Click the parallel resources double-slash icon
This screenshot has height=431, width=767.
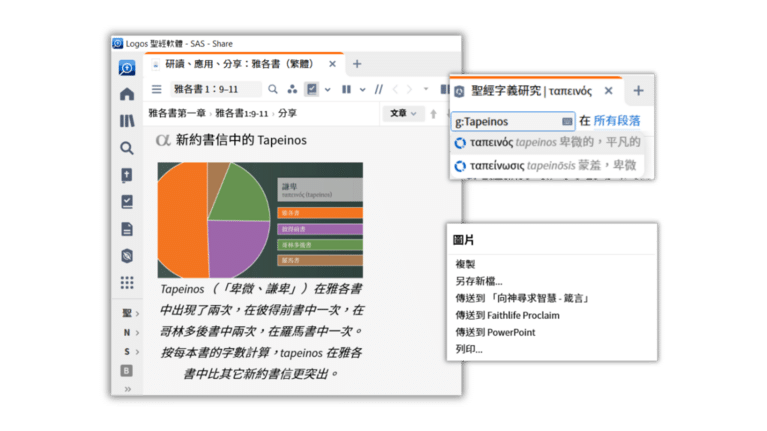379,89
